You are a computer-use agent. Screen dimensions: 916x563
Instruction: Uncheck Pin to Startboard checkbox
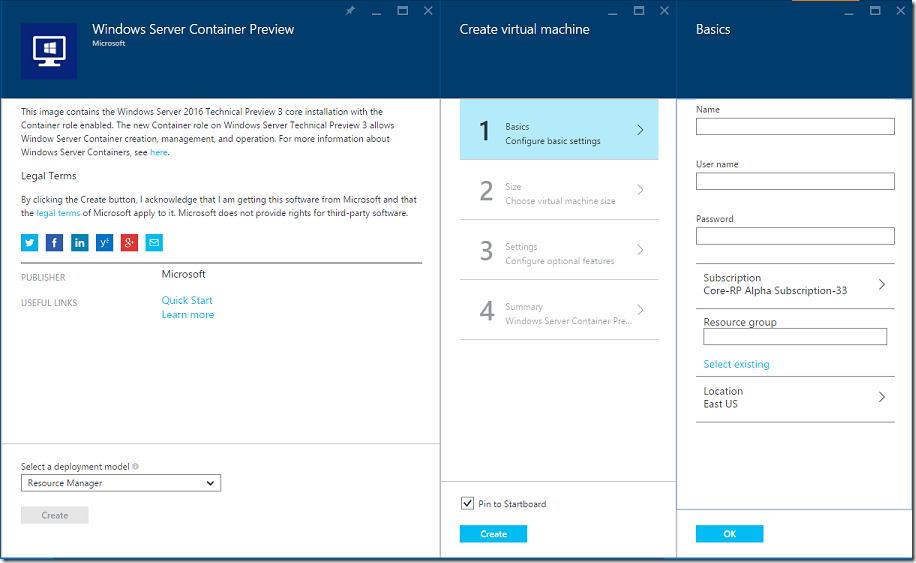tap(467, 503)
